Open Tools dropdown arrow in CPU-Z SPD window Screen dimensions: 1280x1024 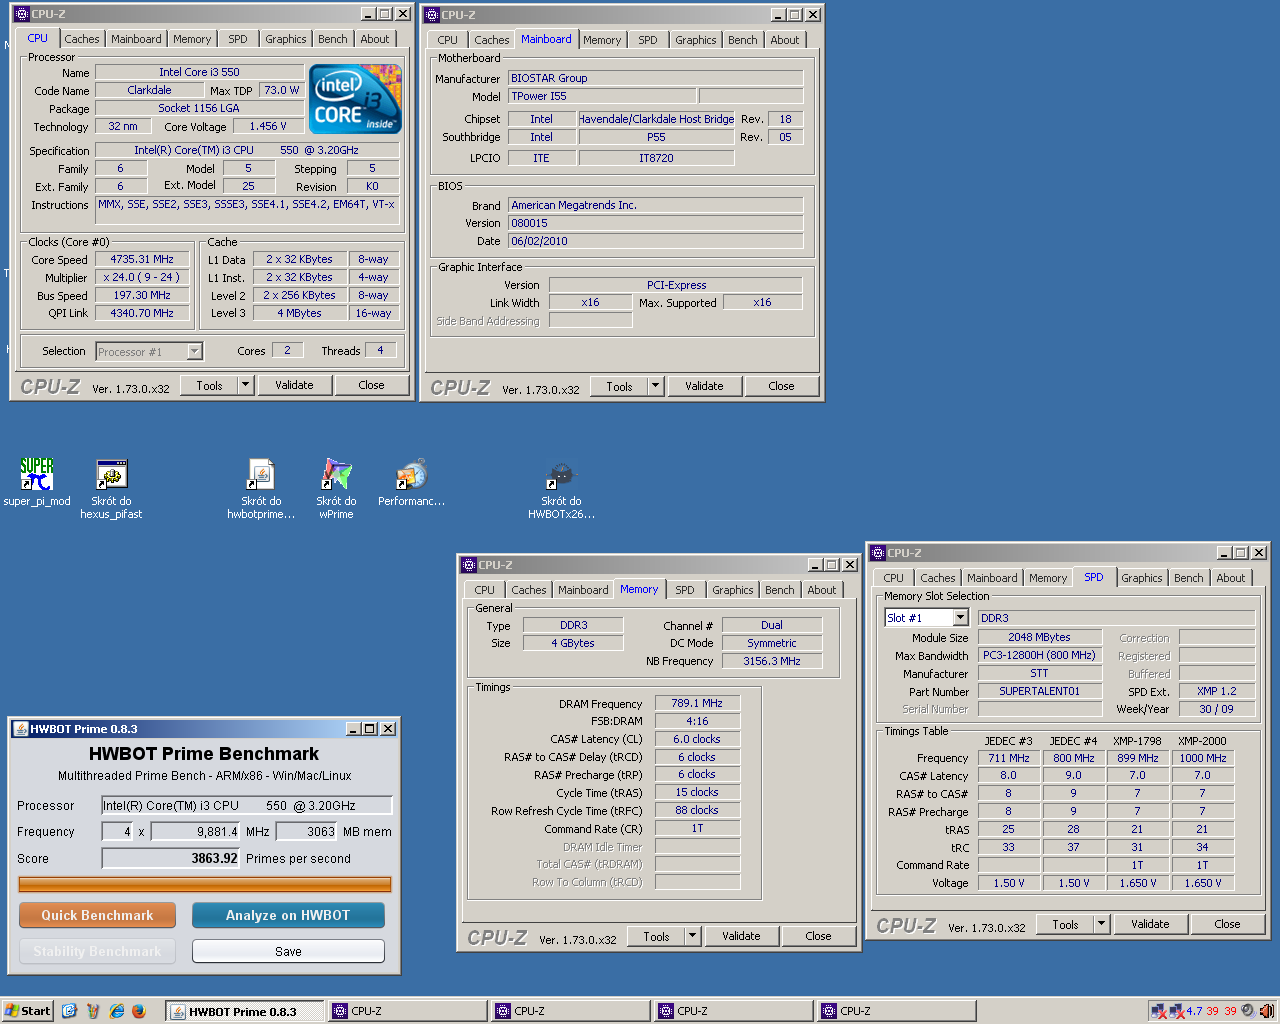[1101, 924]
